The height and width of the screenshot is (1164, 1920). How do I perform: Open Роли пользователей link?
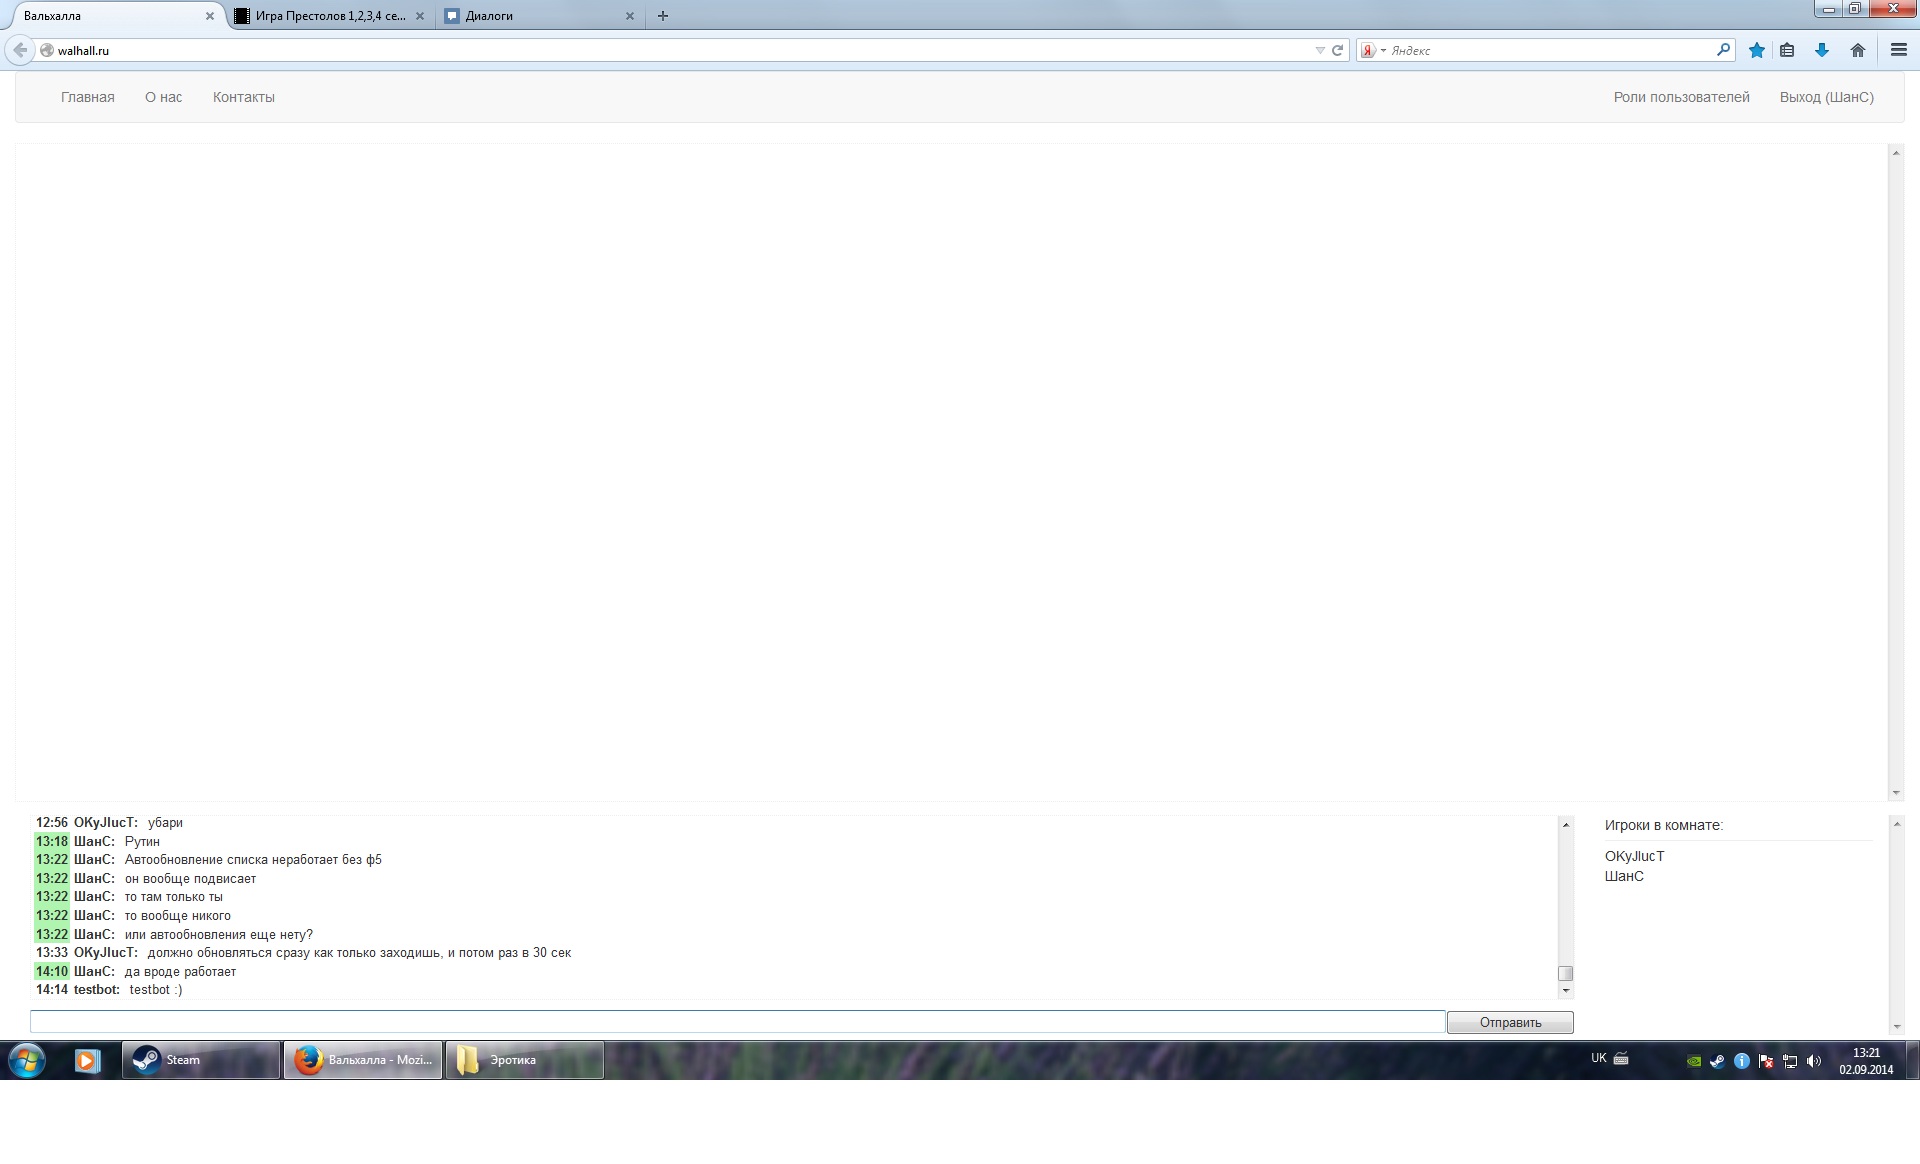click(x=1681, y=97)
